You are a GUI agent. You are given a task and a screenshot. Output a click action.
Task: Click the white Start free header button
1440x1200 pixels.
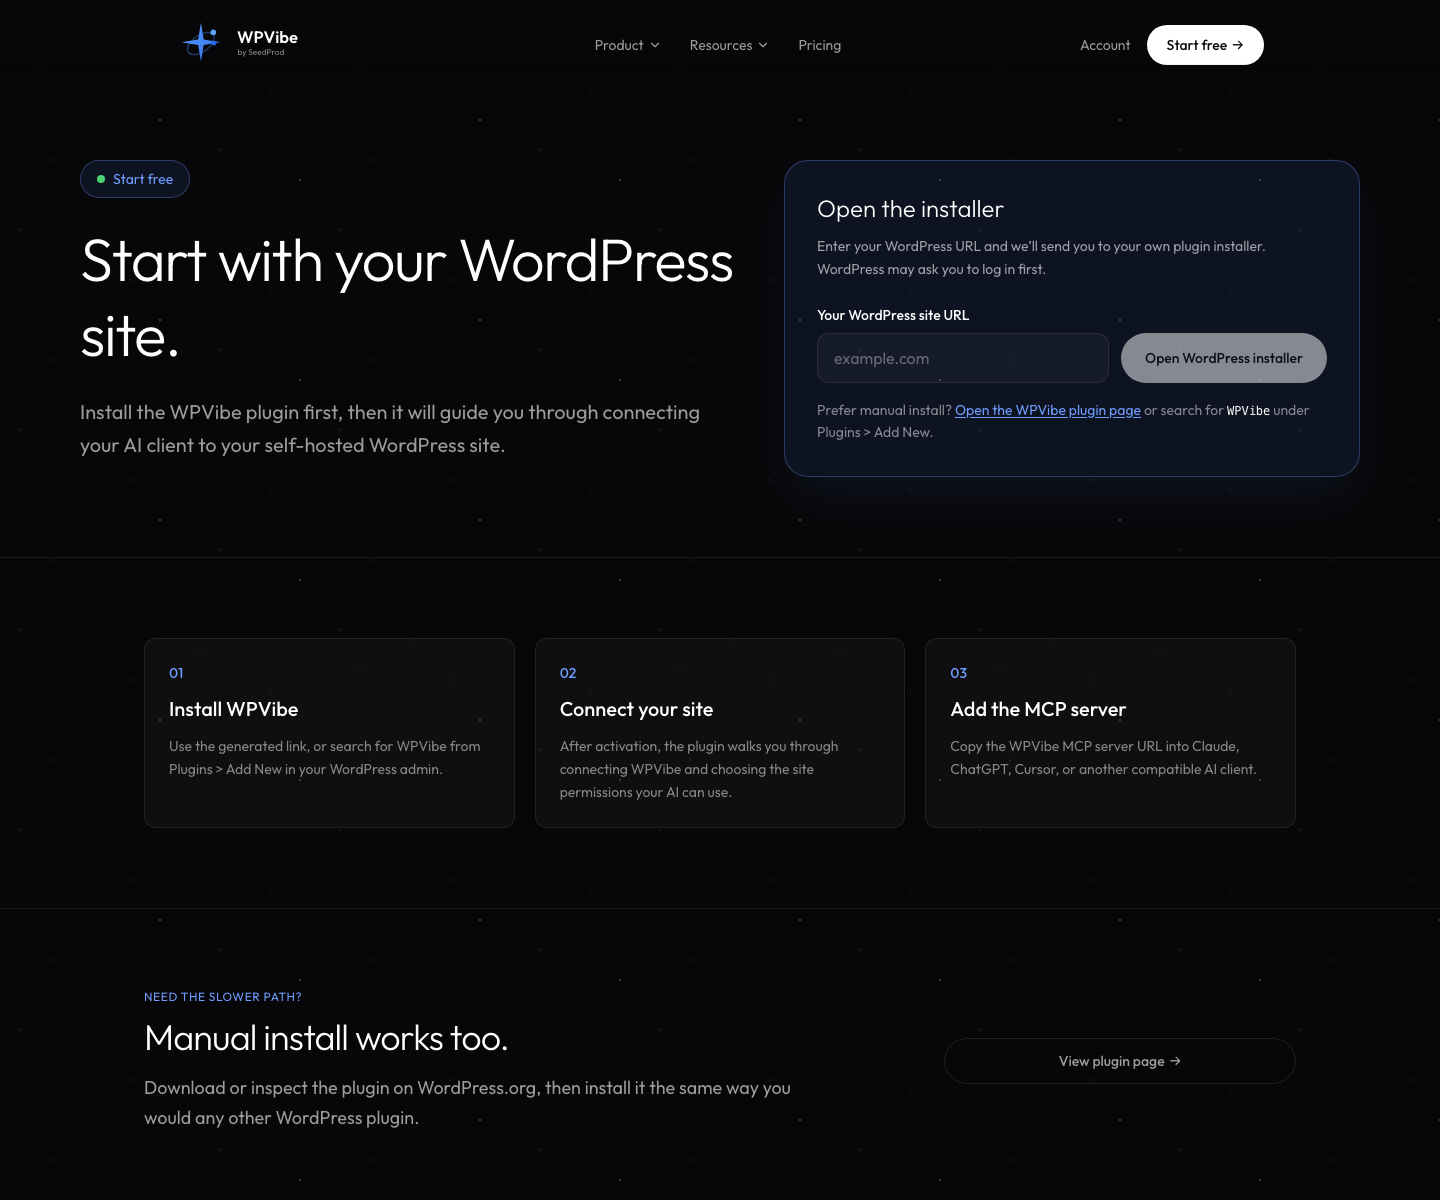click(1205, 45)
